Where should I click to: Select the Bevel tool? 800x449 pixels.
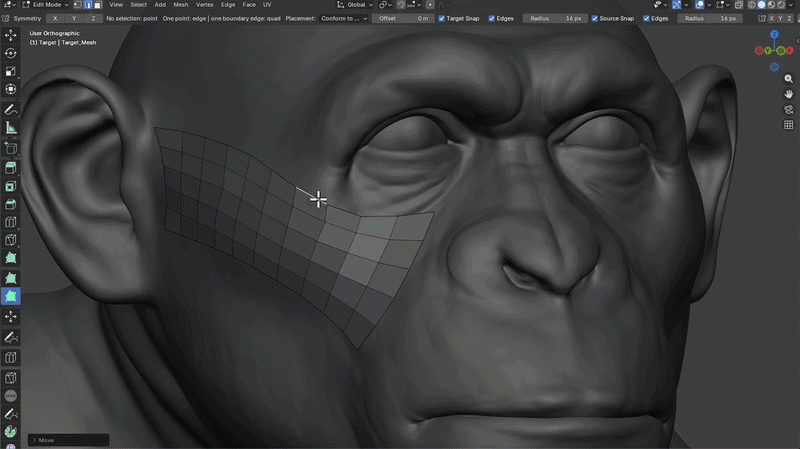11,205
